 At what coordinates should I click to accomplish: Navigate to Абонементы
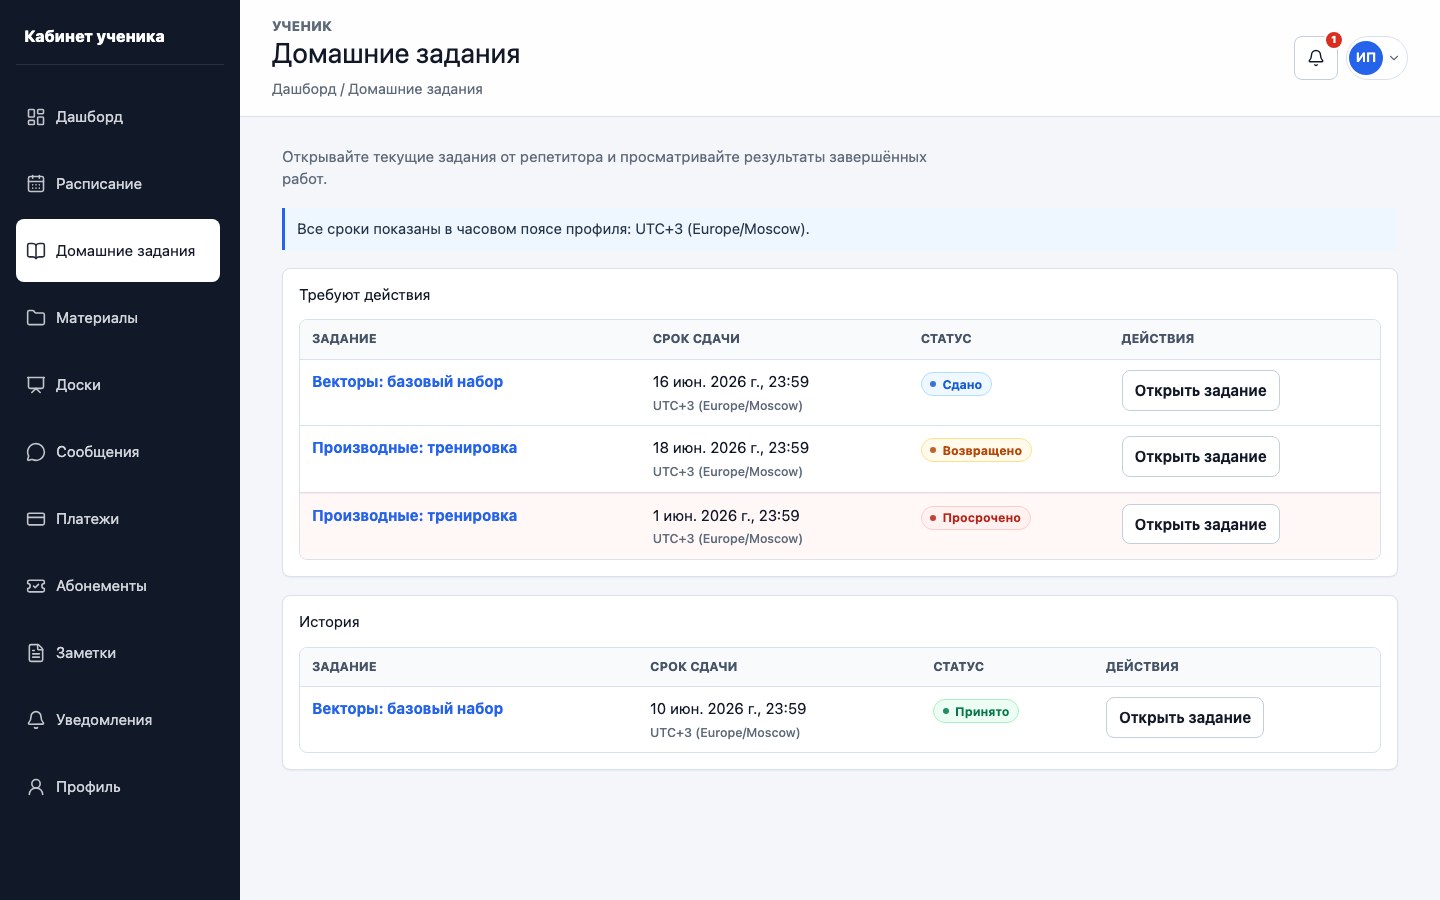[x=118, y=586]
